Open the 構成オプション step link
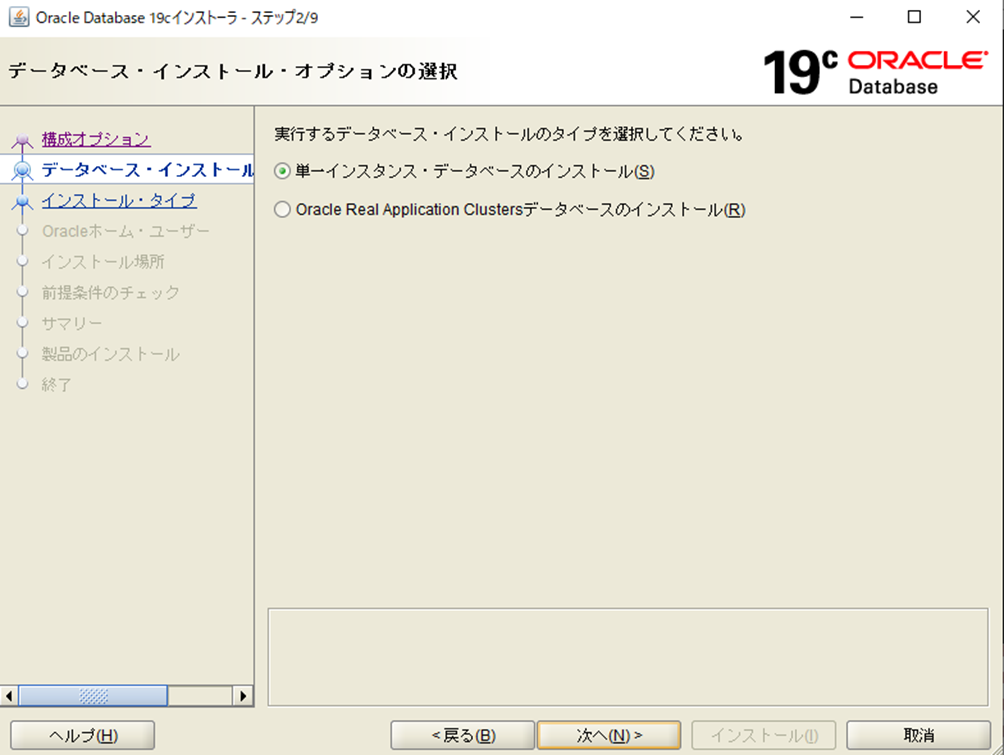The width and height of the screenshot is (1004, 755). pos(96,139)
